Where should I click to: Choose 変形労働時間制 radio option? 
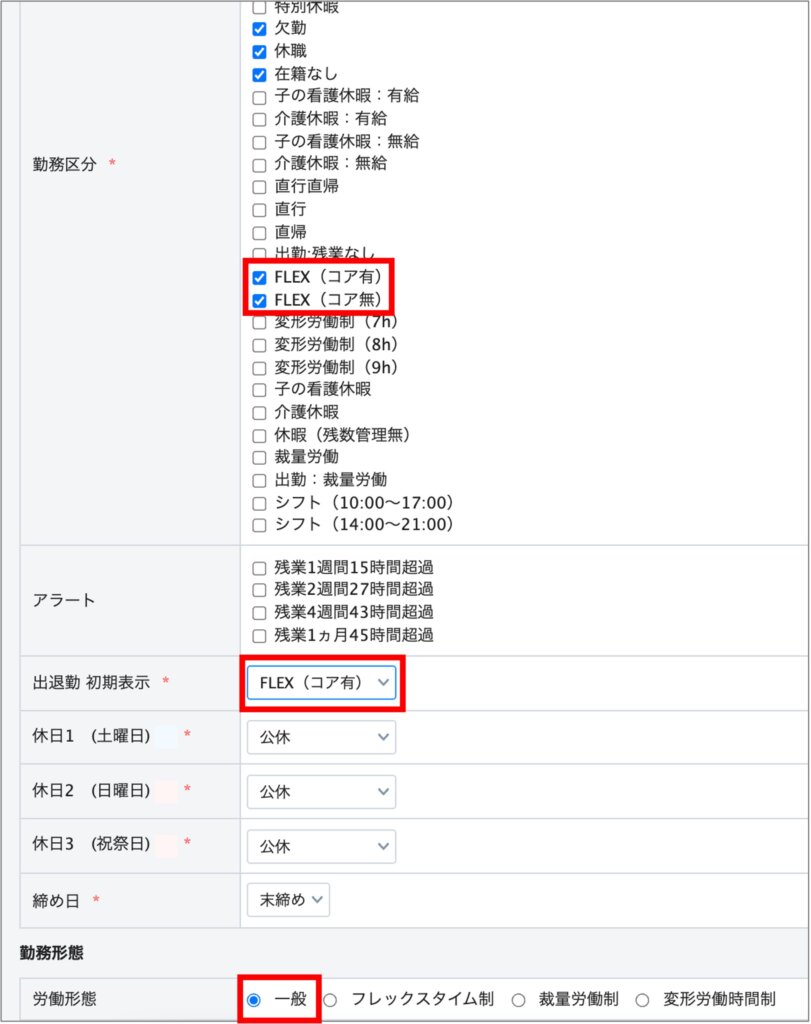[643, 999]
